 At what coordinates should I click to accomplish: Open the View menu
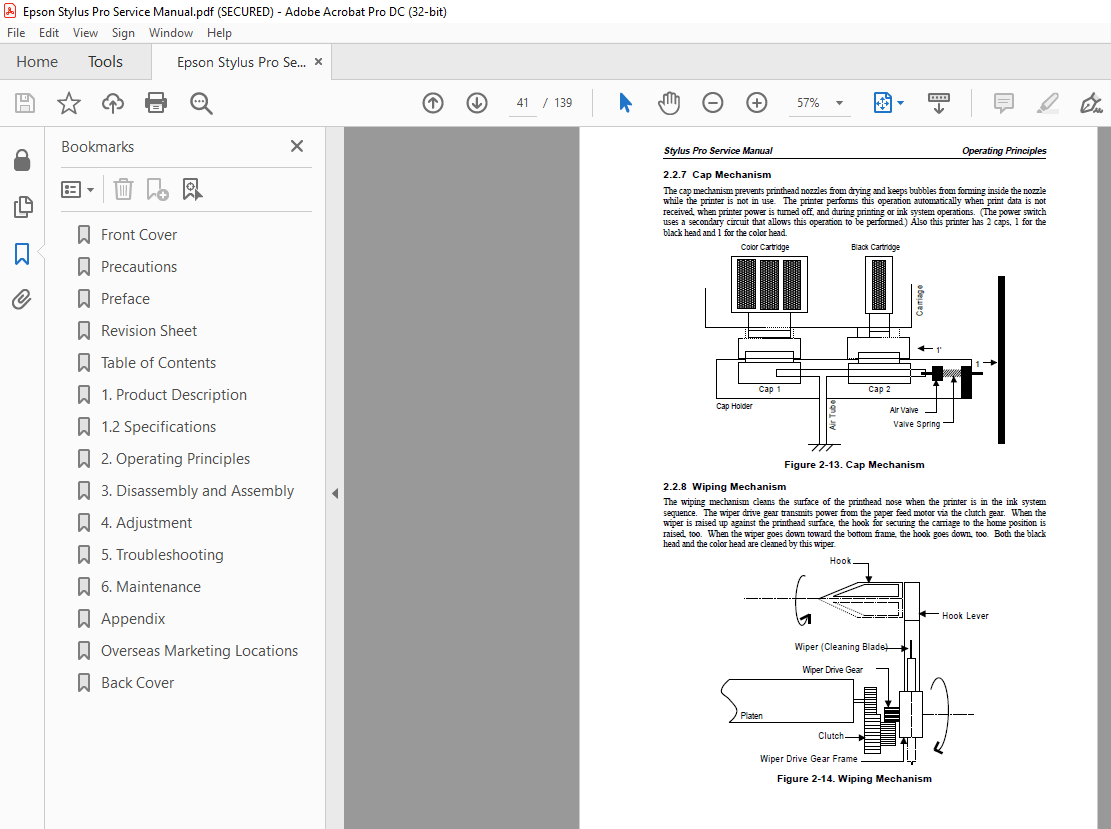(x=85, y=33)
